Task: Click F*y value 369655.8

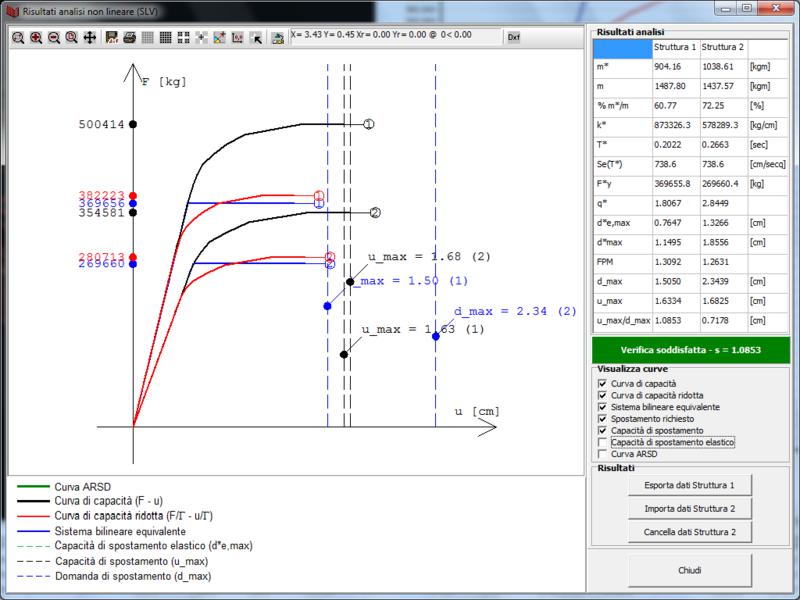Action: pos(676,184)
